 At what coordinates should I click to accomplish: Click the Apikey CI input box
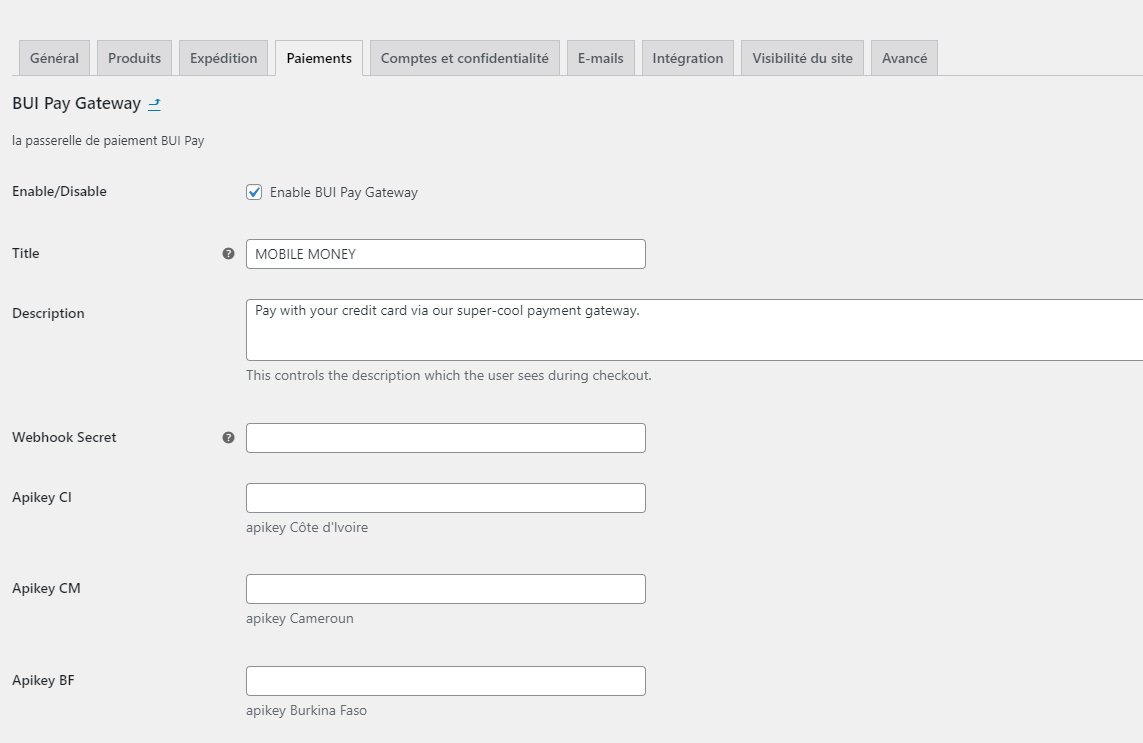(x=445, y=497)
